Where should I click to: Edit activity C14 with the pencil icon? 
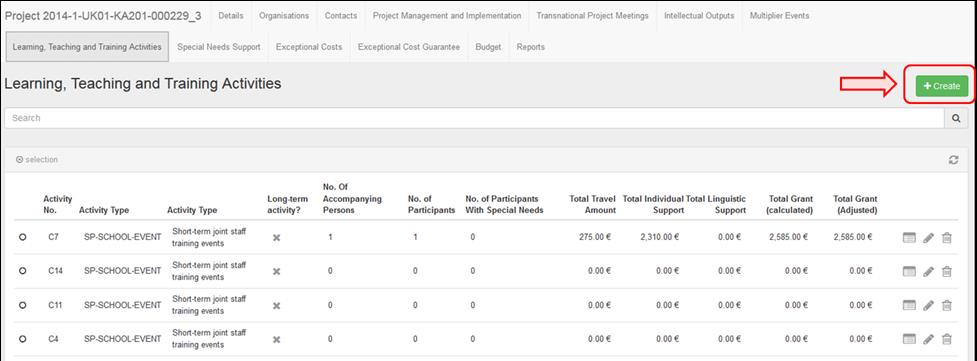(928, 271)
